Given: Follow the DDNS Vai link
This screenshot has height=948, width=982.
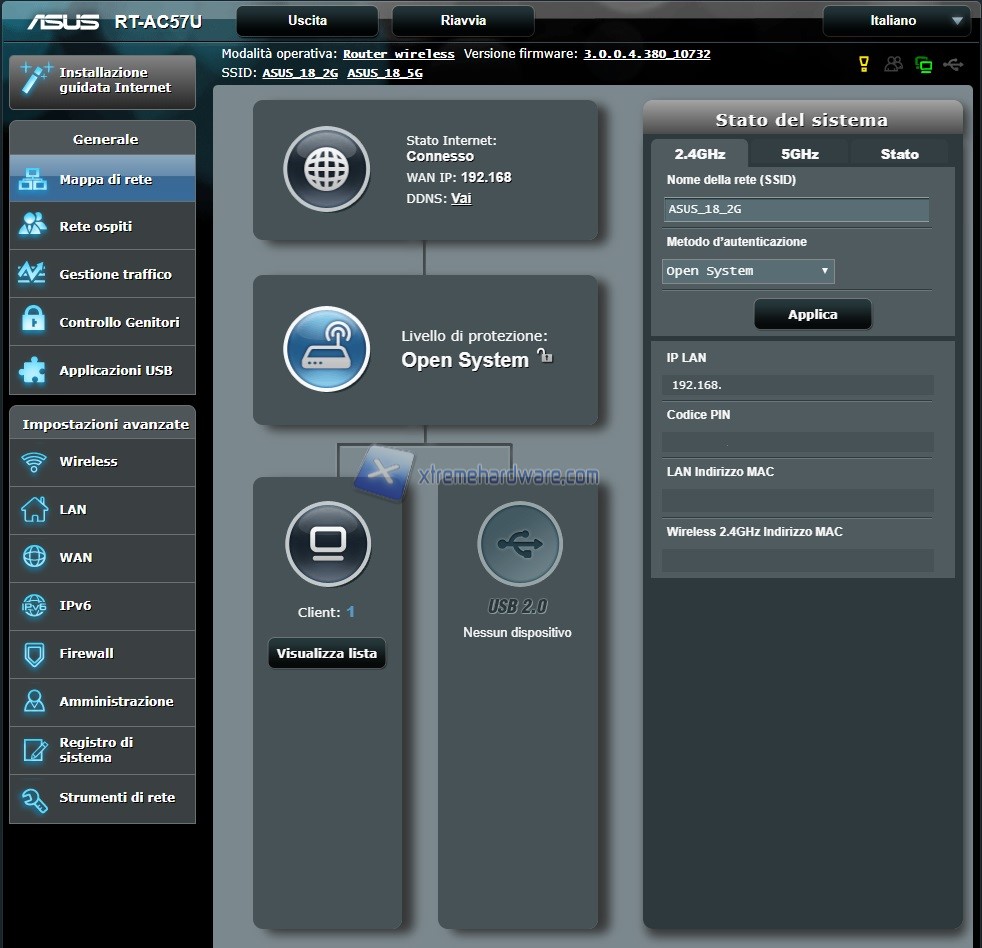Looking at the screenshot, I should pos(461,198).
